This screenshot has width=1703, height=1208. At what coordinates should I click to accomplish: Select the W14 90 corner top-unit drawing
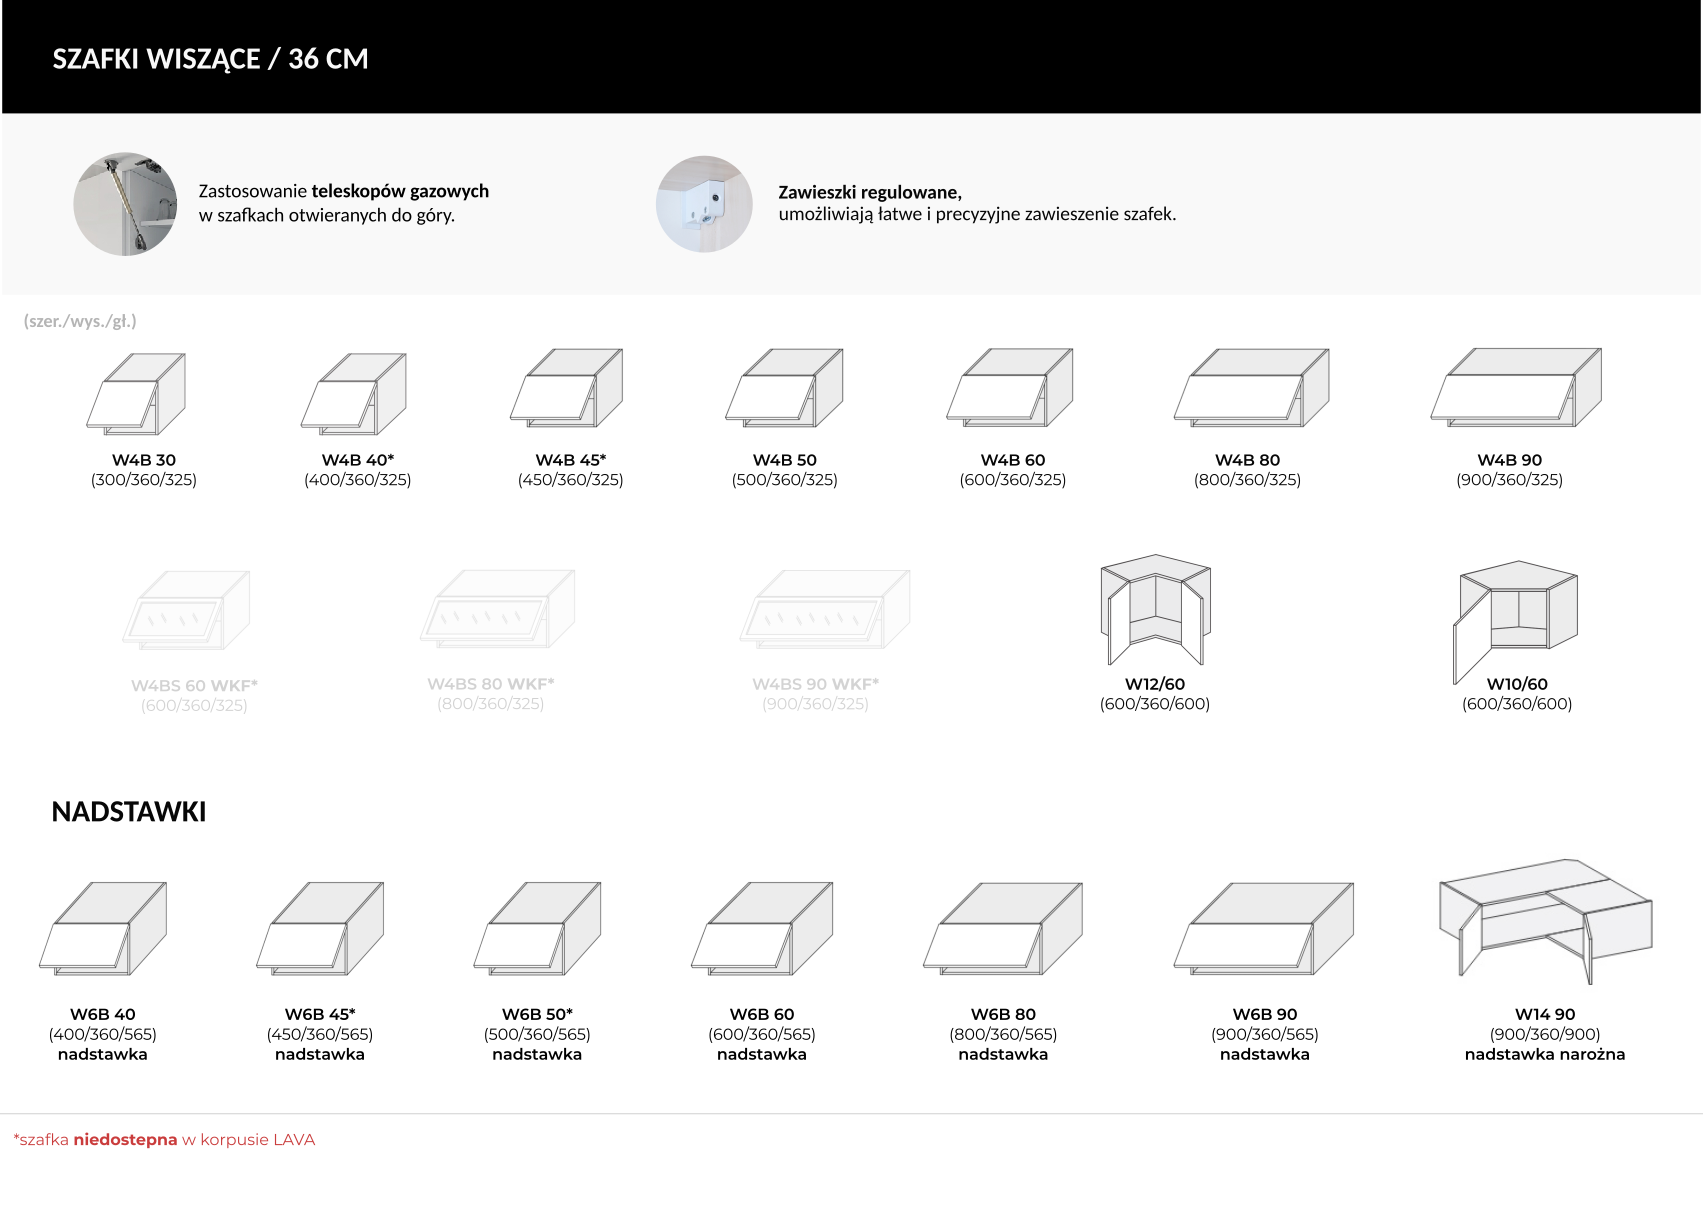(x=1545, y=920)
